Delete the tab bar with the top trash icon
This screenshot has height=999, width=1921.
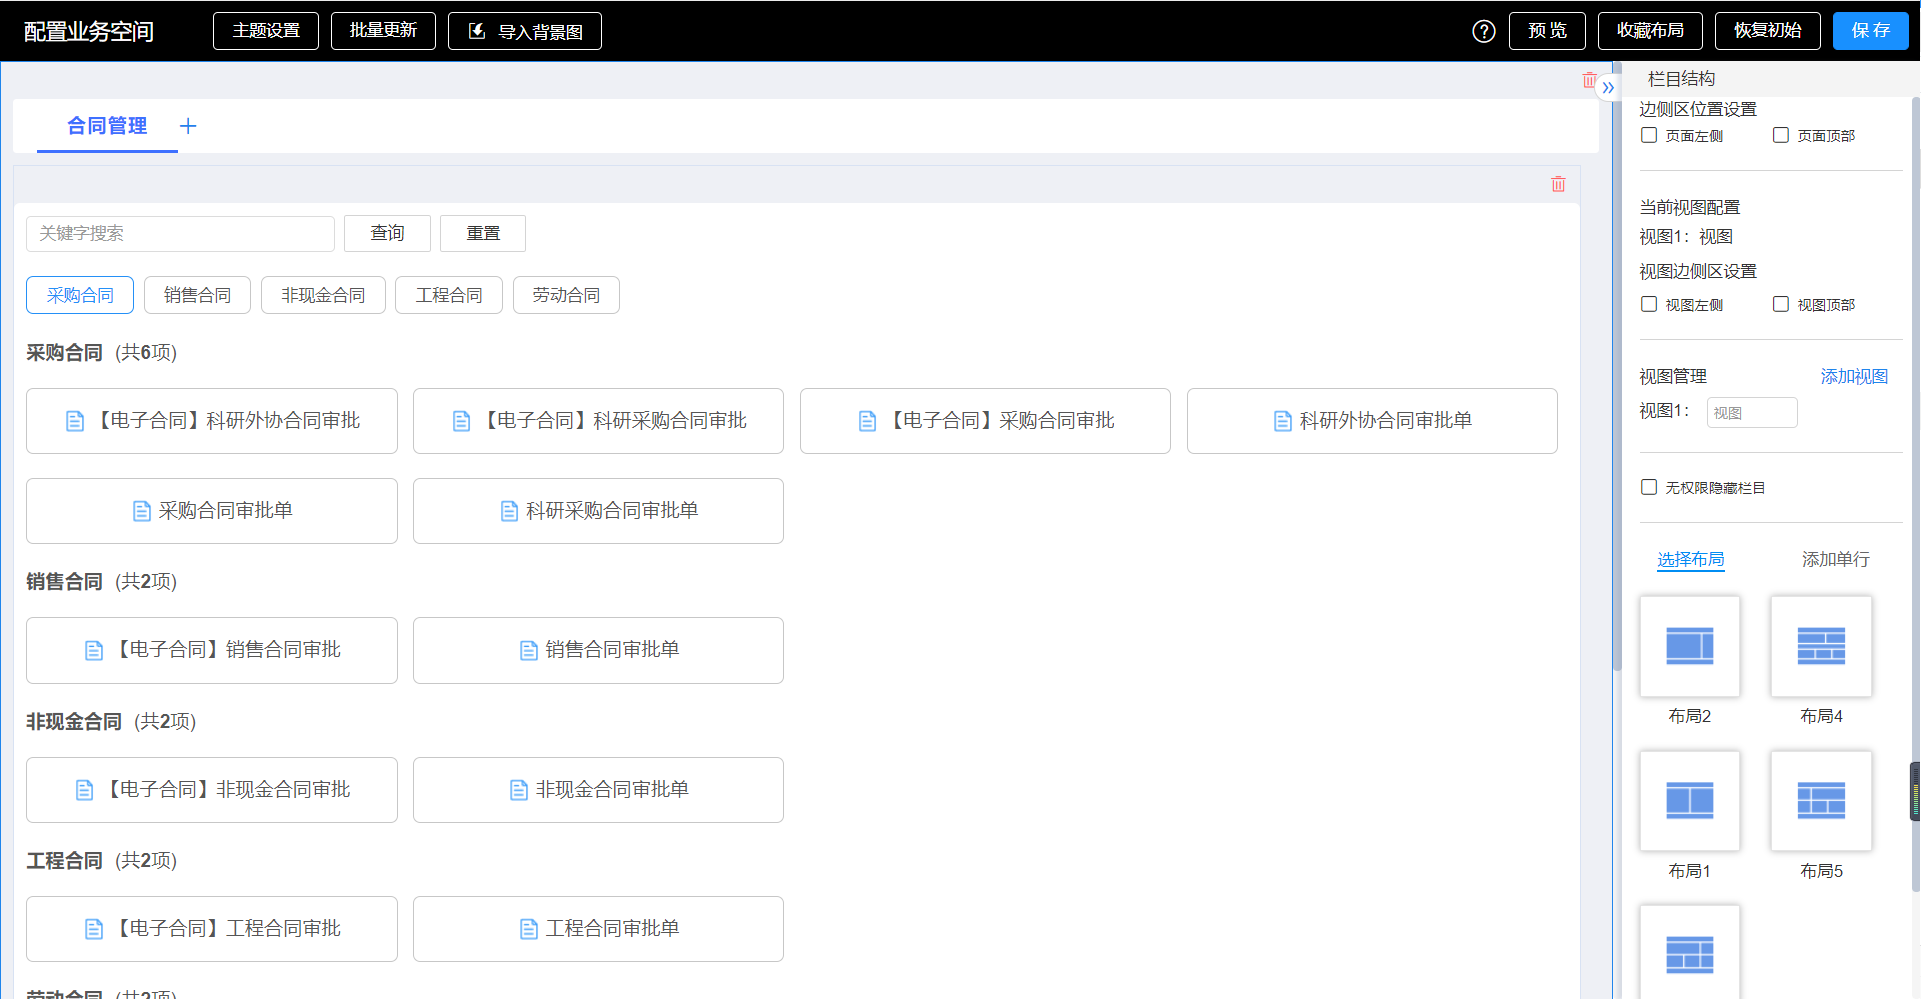1589,79
